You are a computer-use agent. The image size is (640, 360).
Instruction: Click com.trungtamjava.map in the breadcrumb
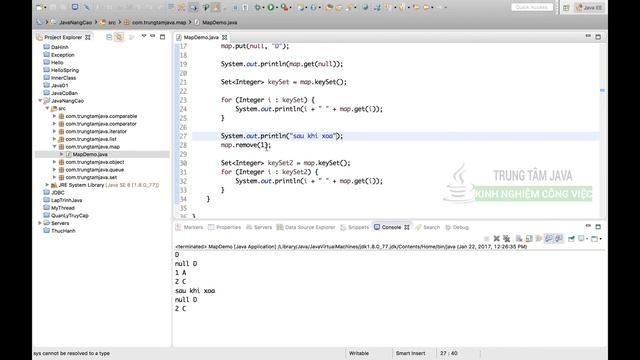coord(159,22)
